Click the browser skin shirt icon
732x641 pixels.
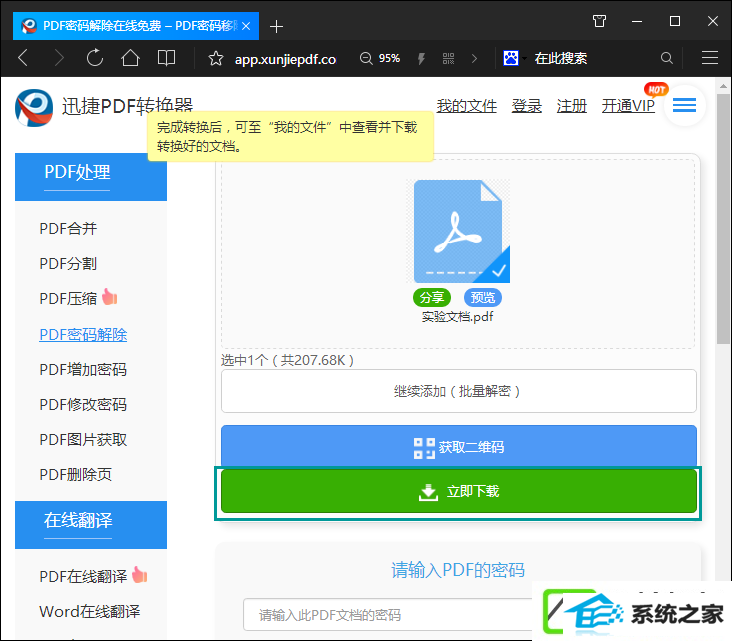pos(599,21)
